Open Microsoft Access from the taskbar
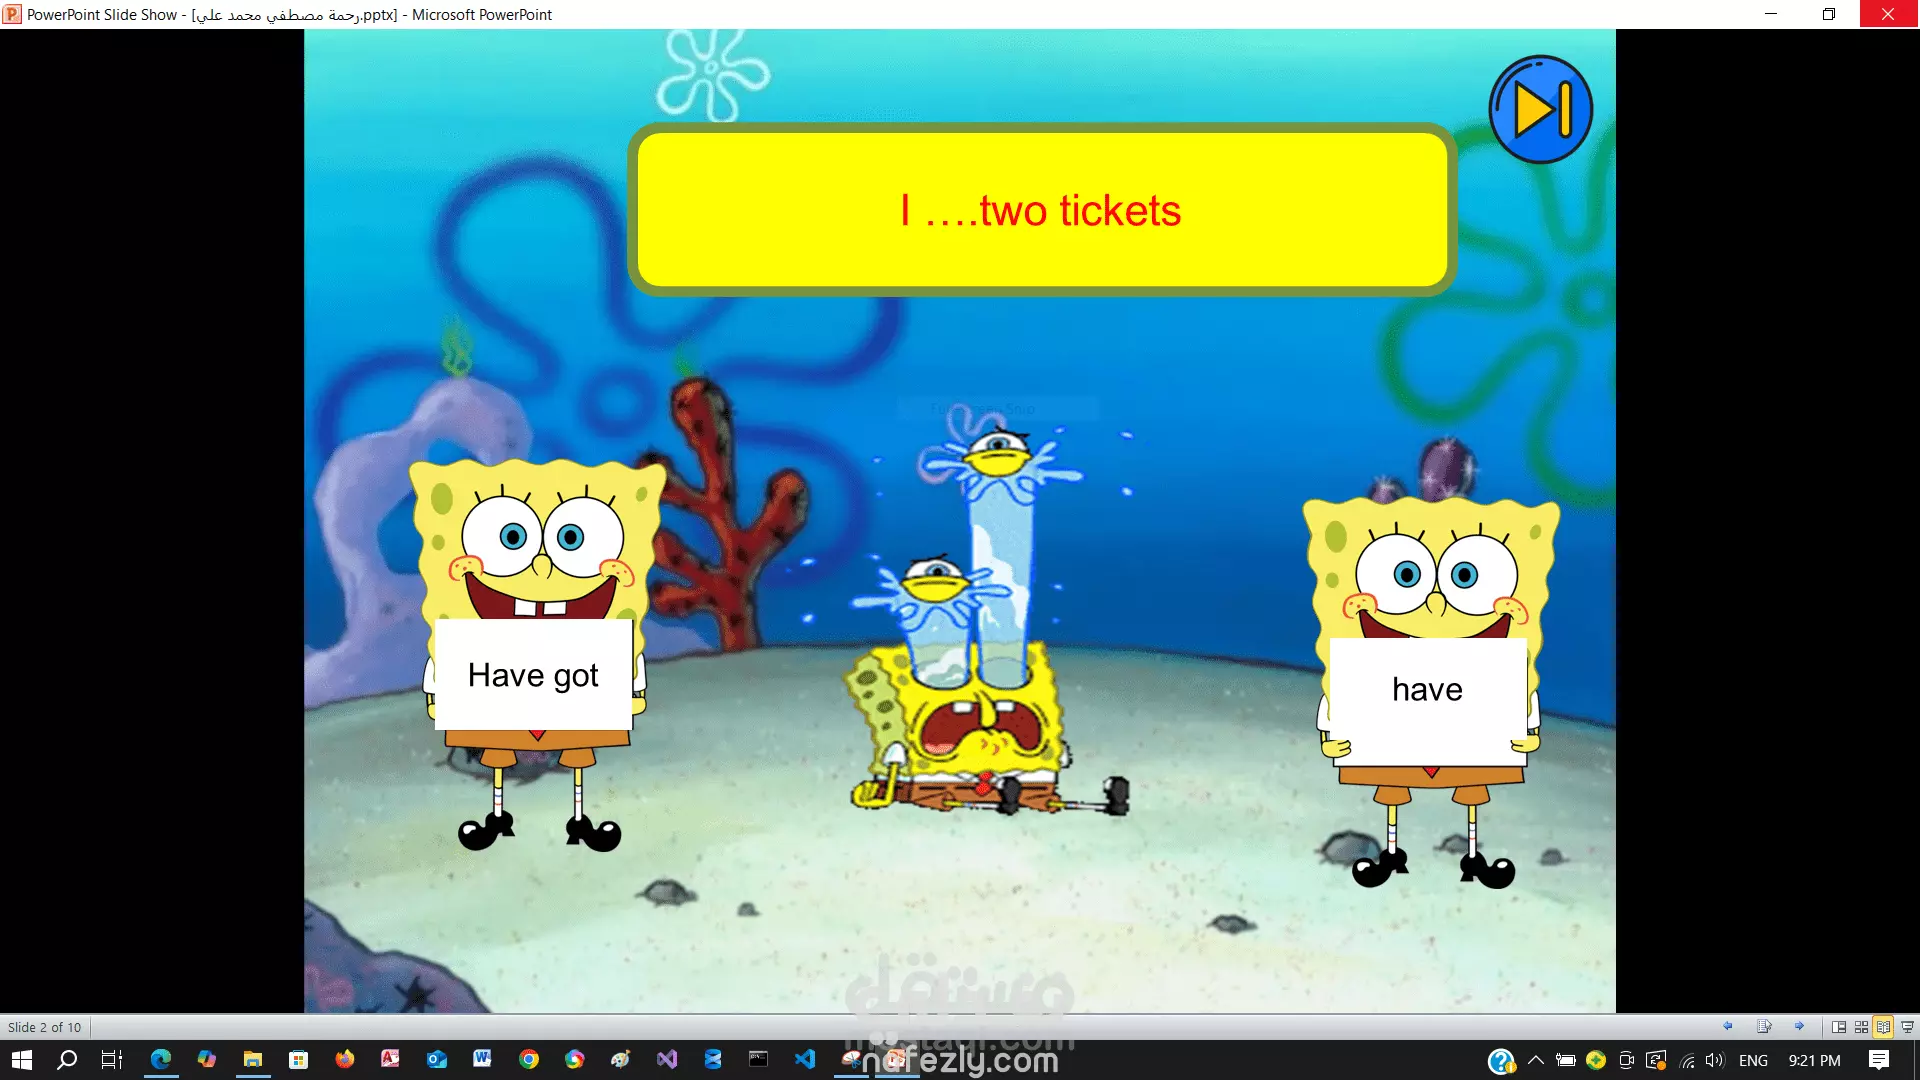1920x1080 pixels. coord(390,1059)
